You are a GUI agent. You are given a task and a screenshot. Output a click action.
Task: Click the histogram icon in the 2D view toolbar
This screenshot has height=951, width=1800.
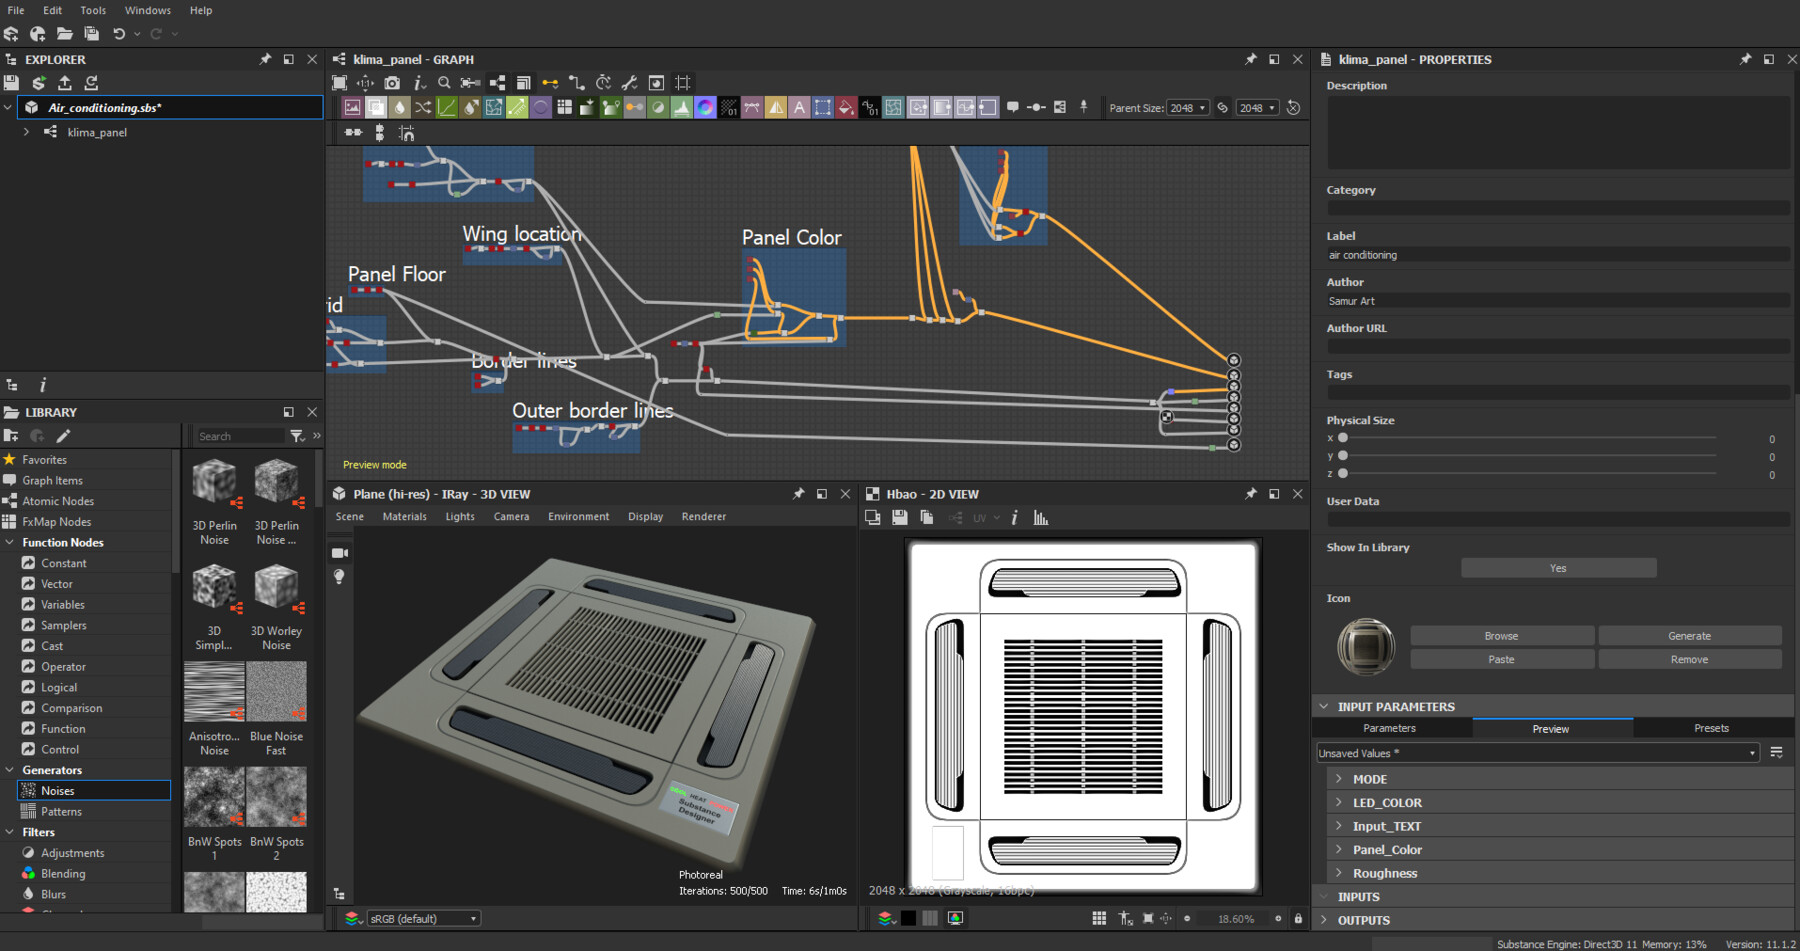pos(1040,517)
